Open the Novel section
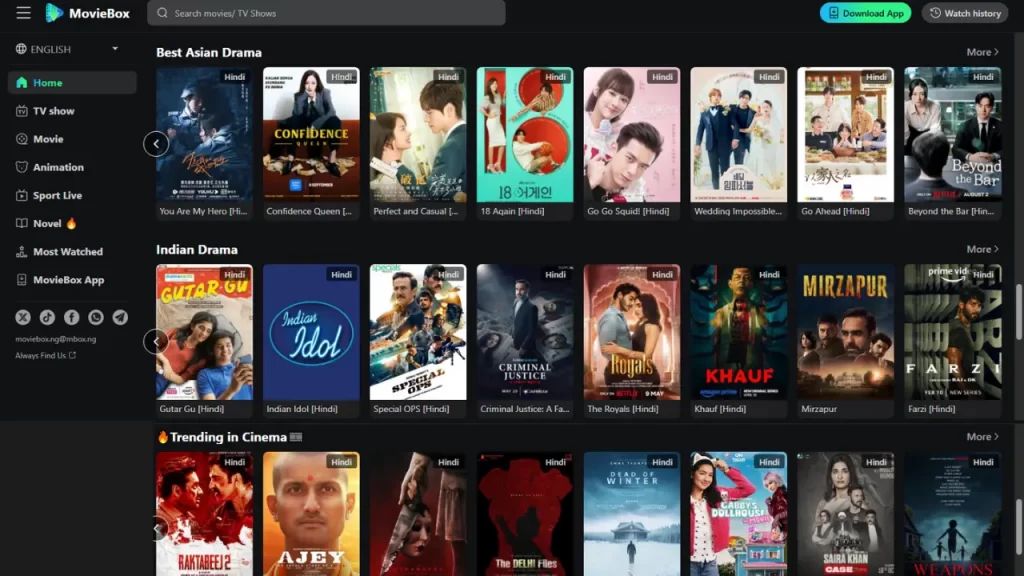 [x=72, y=223]
